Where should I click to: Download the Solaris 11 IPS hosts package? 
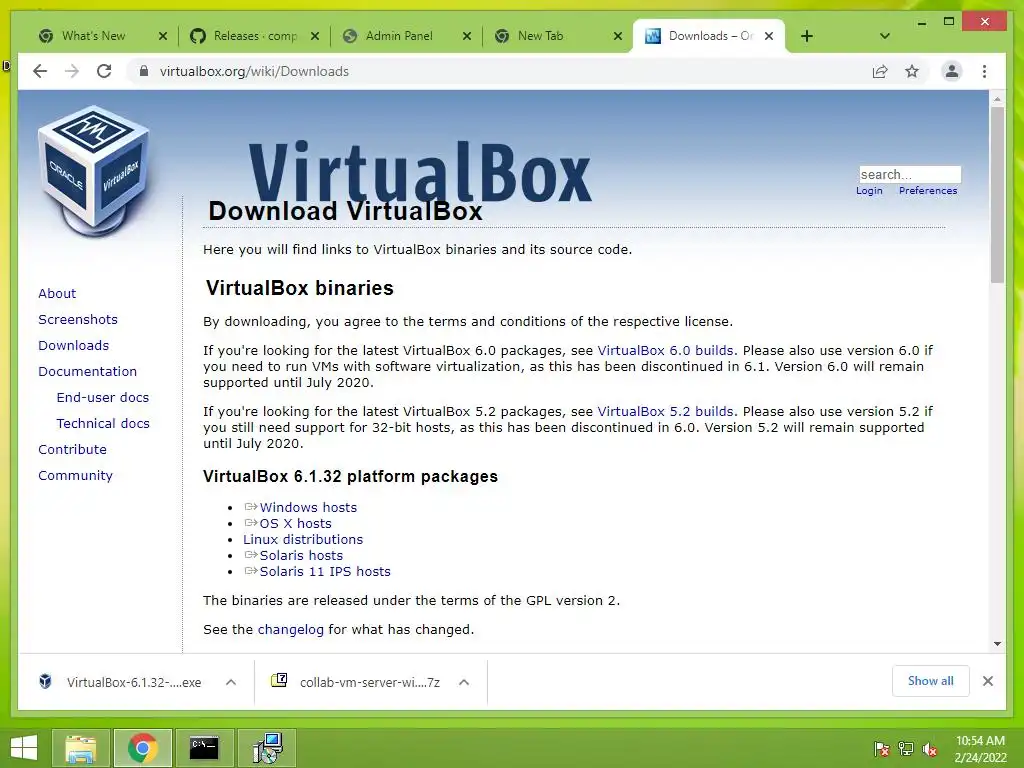(325, 571)
